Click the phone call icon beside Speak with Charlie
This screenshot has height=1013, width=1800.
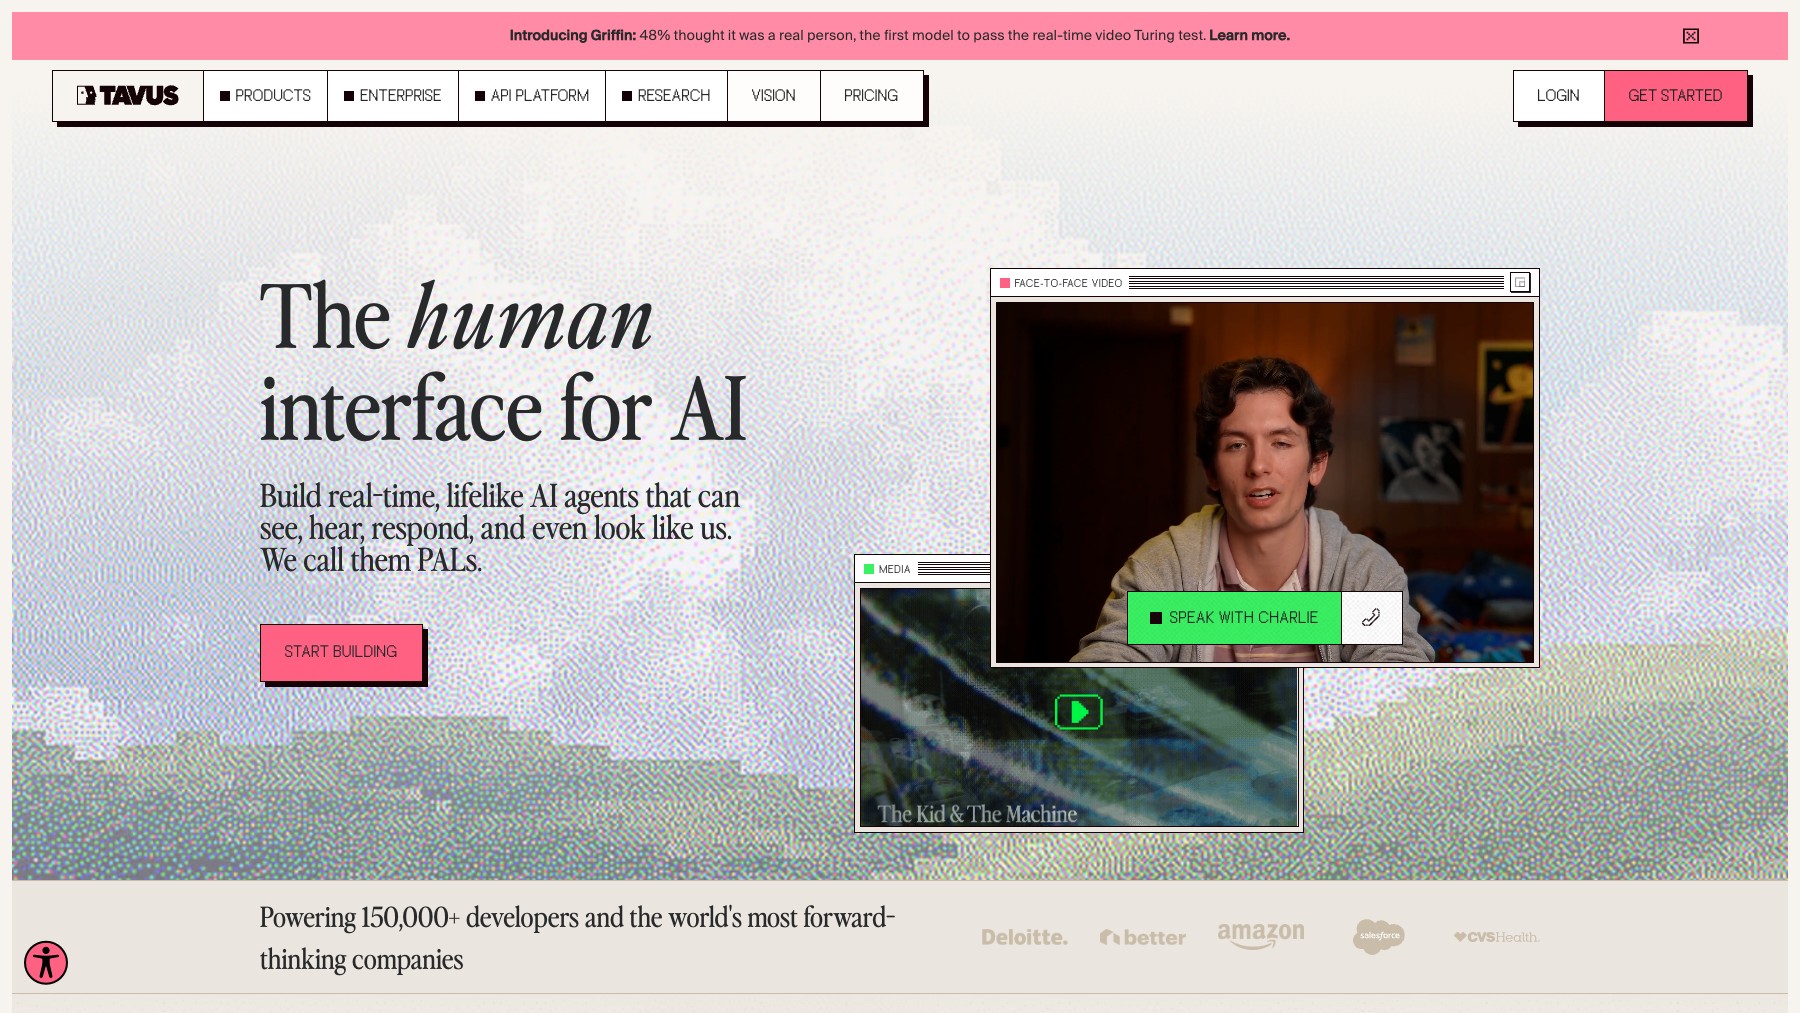point(1371,618)
